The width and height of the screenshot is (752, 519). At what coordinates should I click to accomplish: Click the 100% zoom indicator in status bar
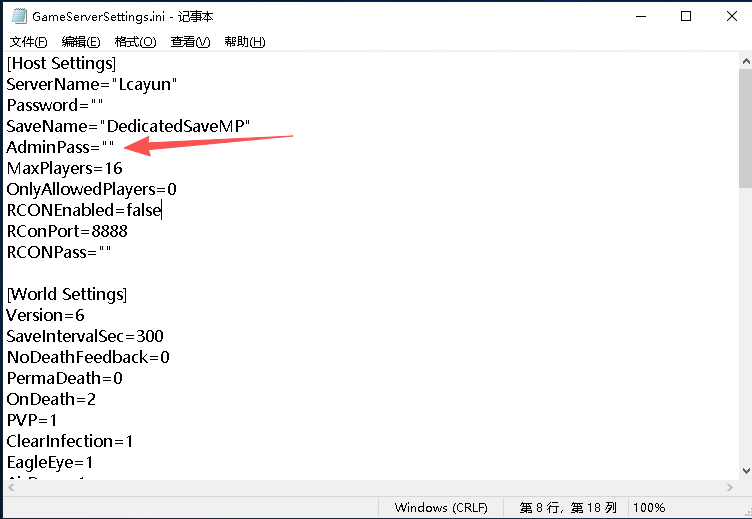[x=650, y=508]
